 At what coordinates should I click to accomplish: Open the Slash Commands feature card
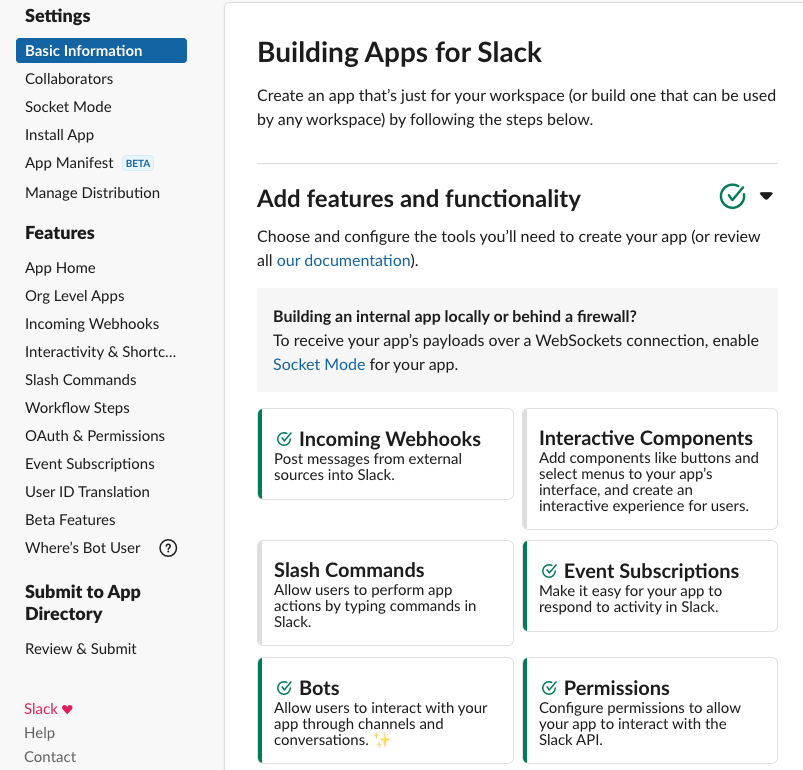point(386,593)
